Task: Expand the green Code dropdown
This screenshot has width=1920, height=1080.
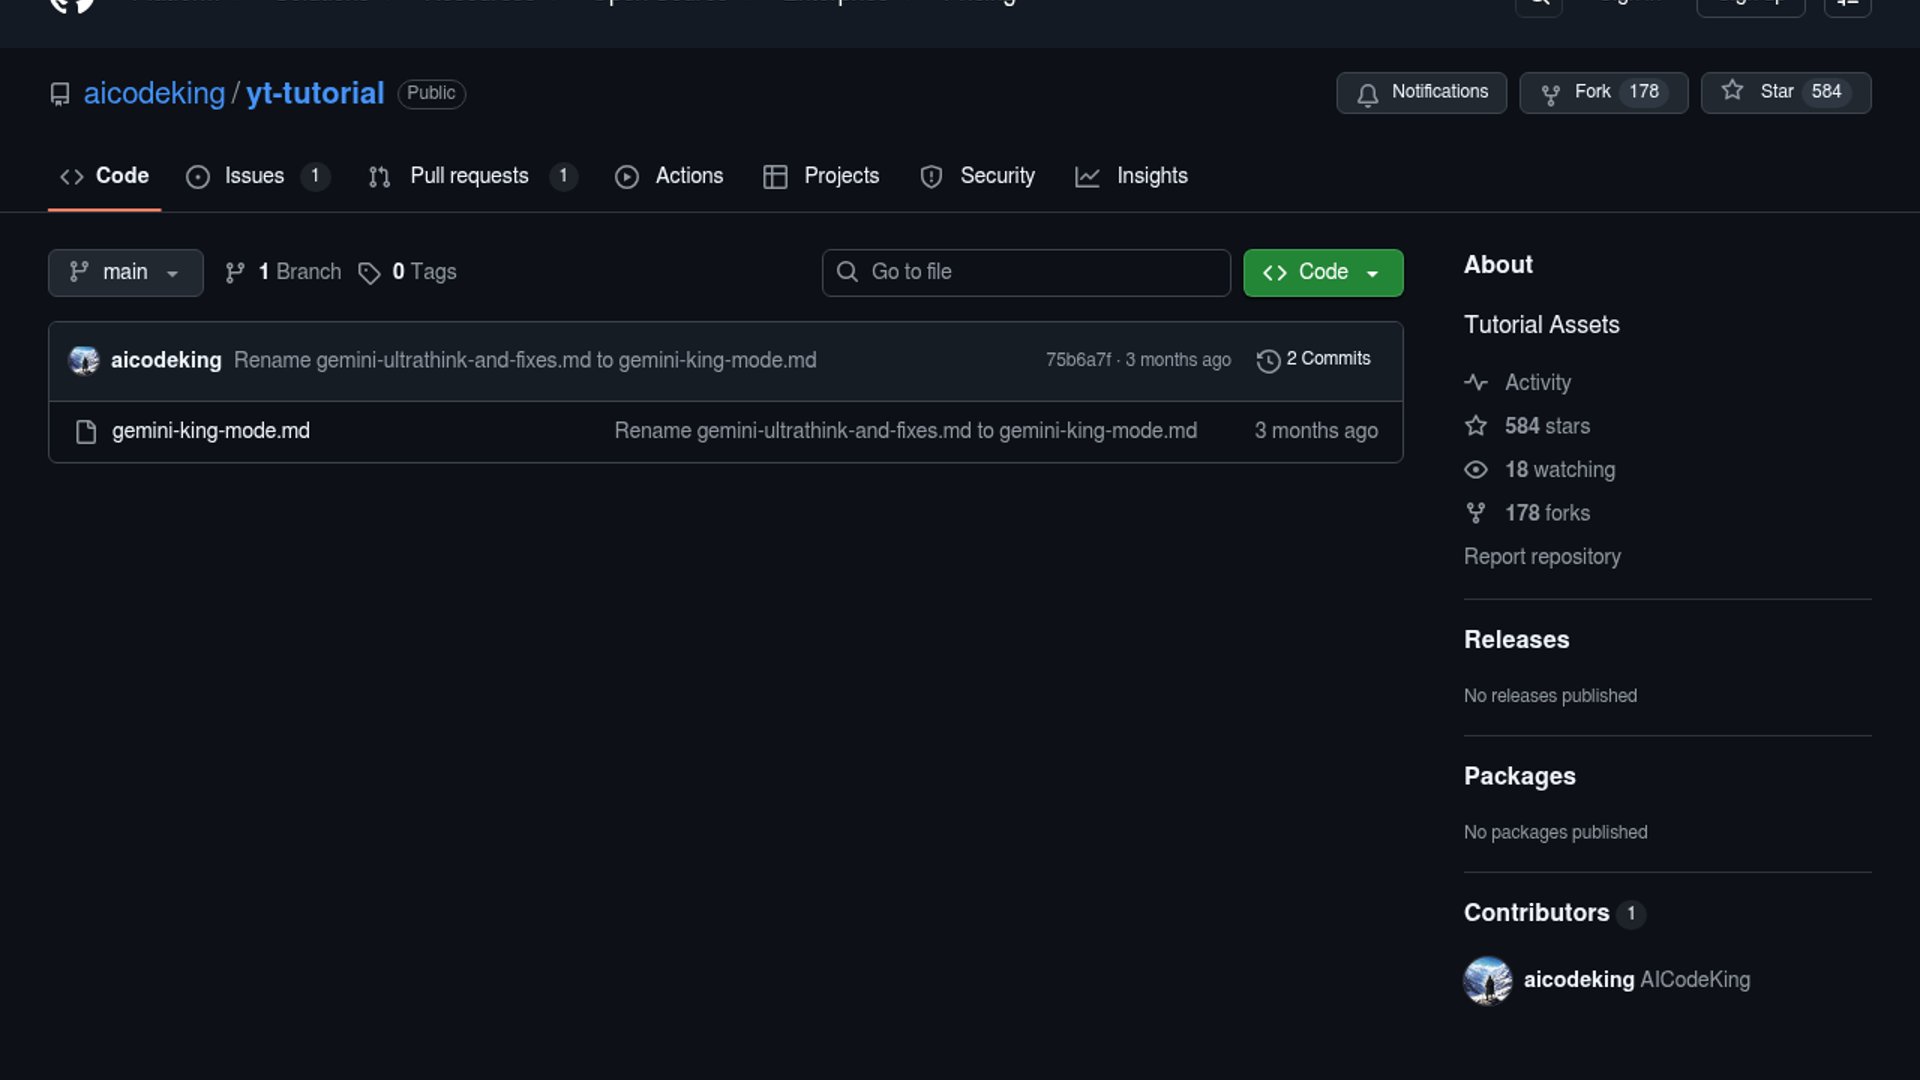Action: click(1322, 272)
